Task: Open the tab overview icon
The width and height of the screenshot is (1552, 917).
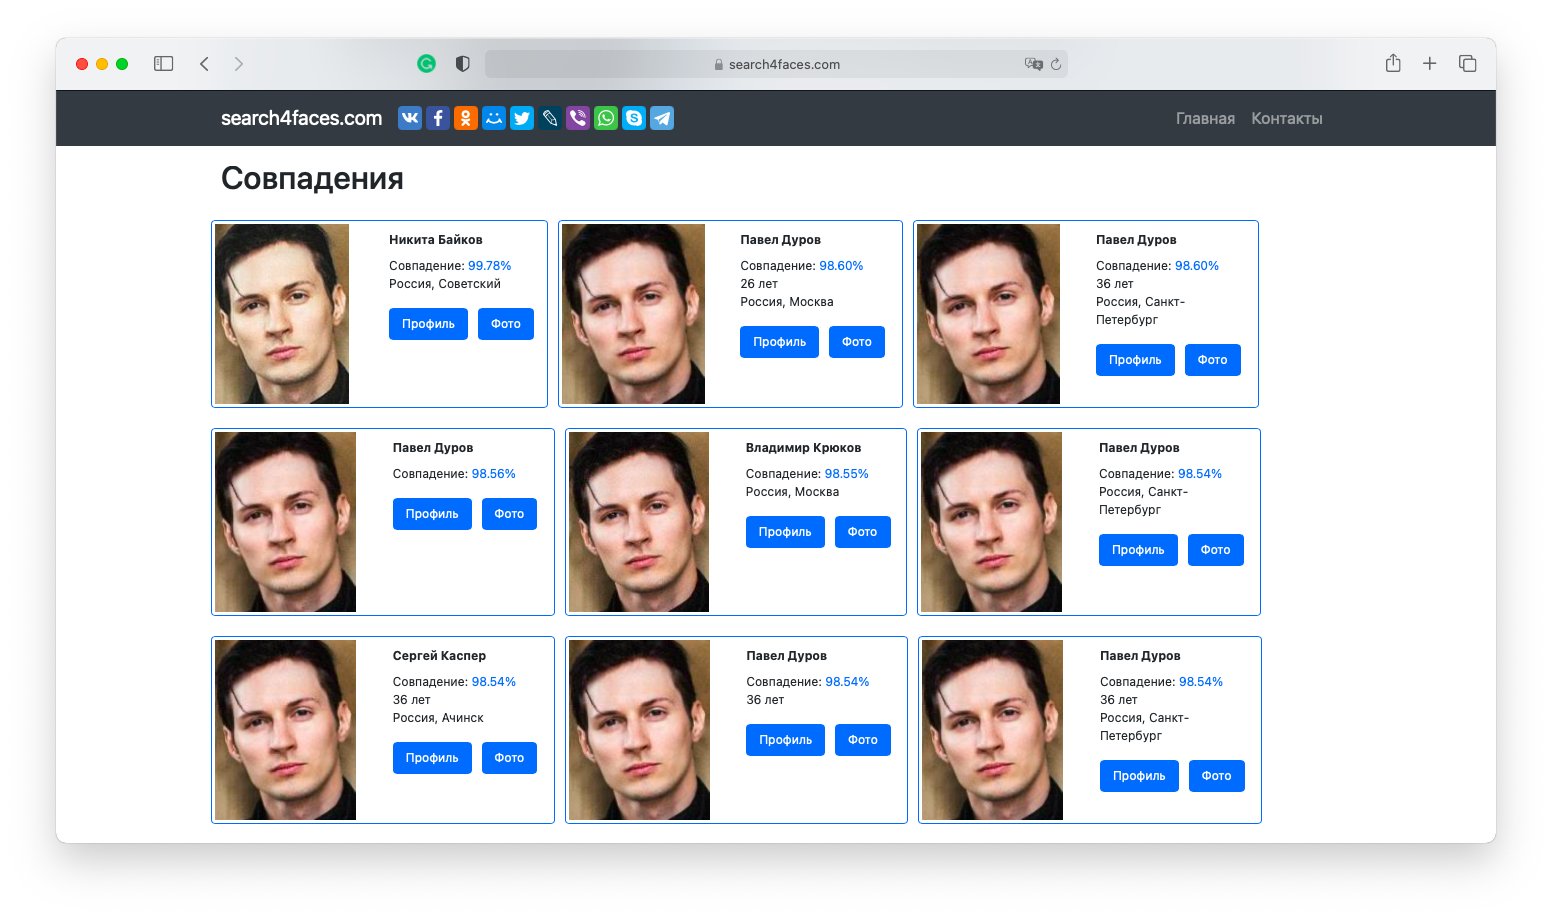Action: (1466, 63)
